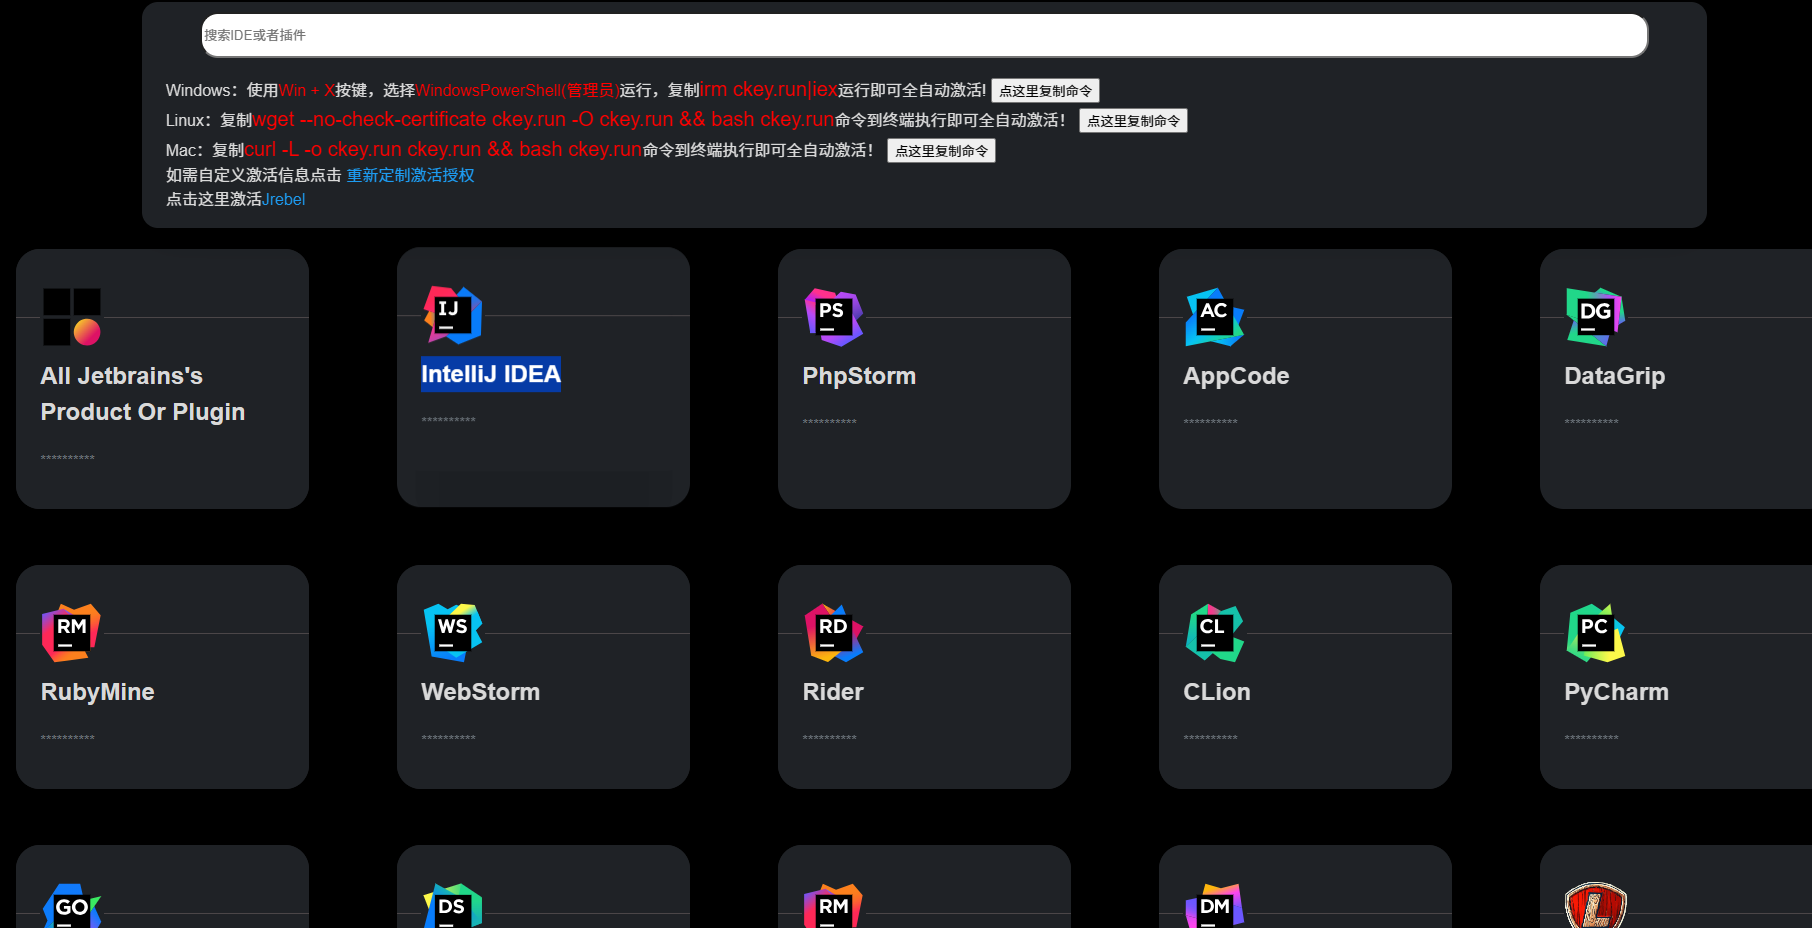Select the DataGrip card title
Screen dimensions: 1812x928
coord(1615,376)
